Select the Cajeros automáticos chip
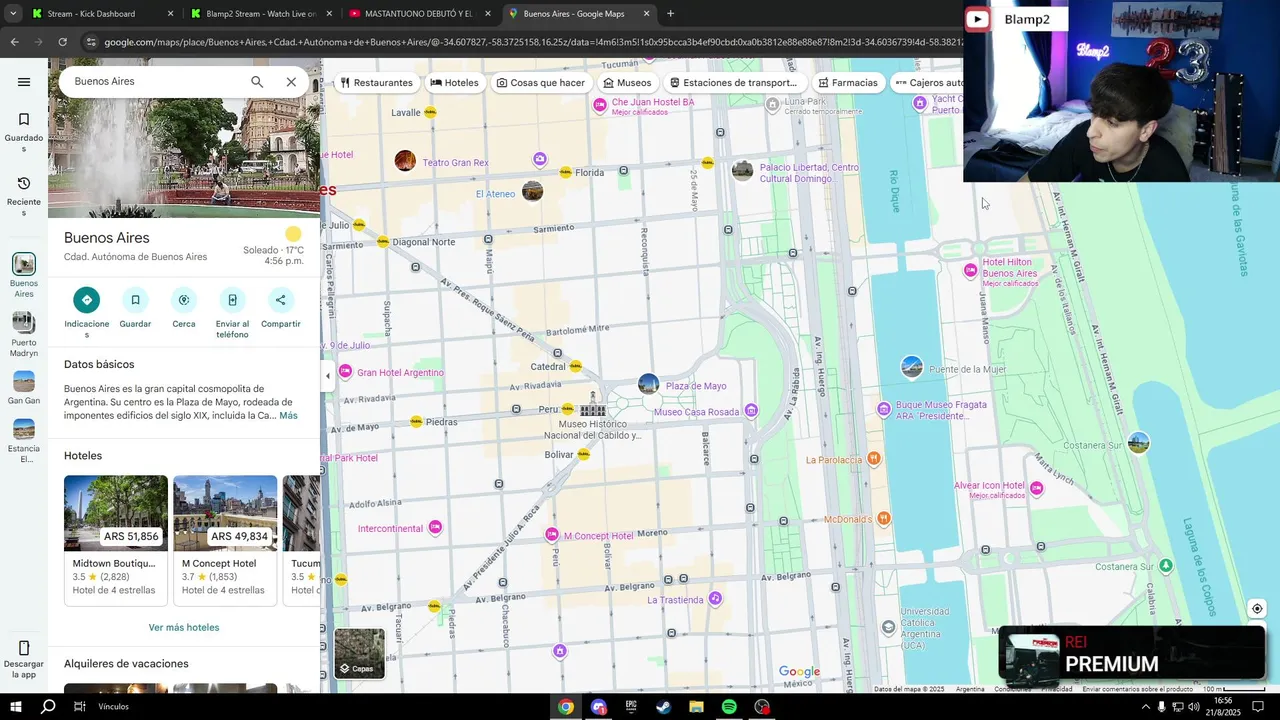This screenshot has height=720, width=1280. tap(928, 83)
